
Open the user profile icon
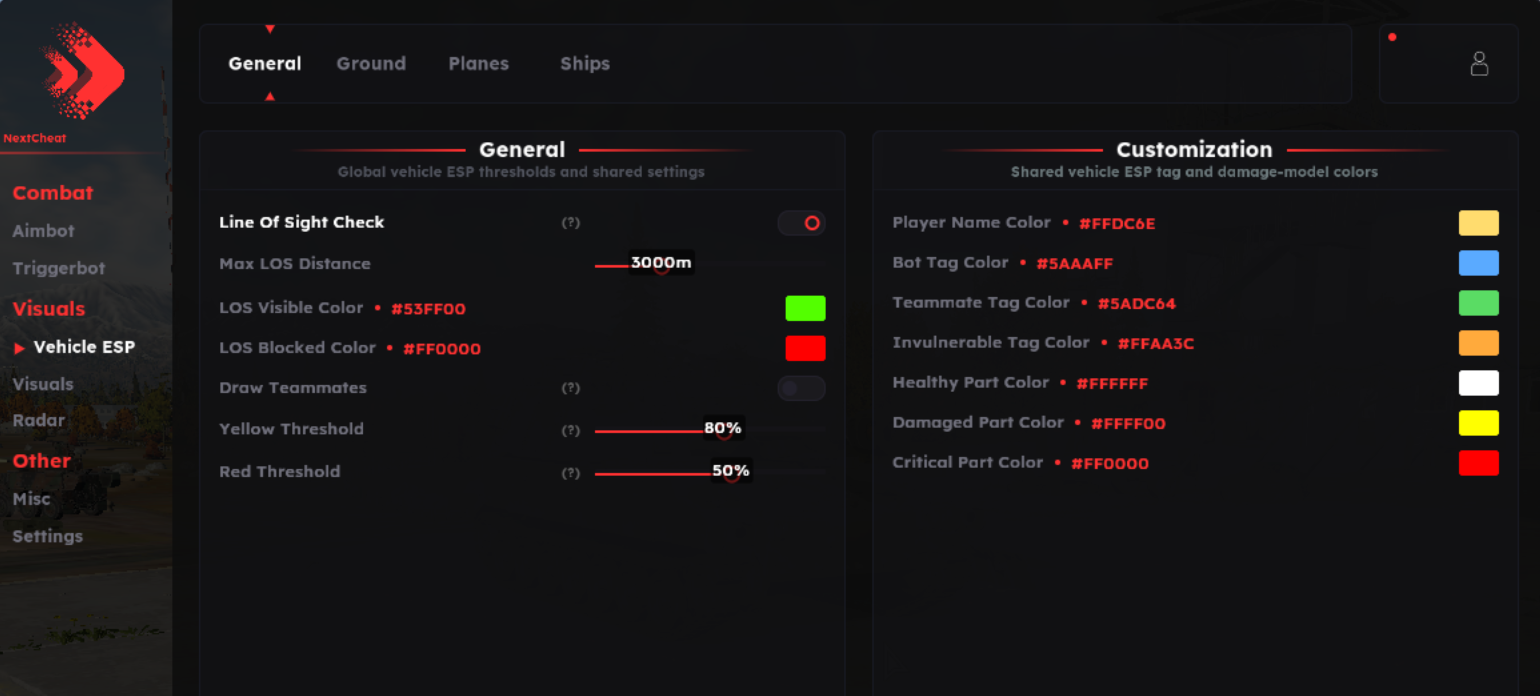[1479, 64]
